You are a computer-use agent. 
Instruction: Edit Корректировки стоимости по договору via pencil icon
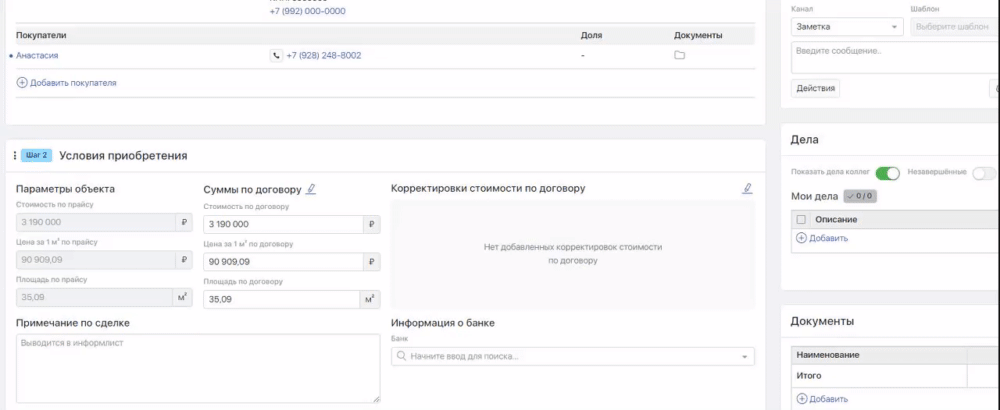pyautogui.click(x=747, y=188)
